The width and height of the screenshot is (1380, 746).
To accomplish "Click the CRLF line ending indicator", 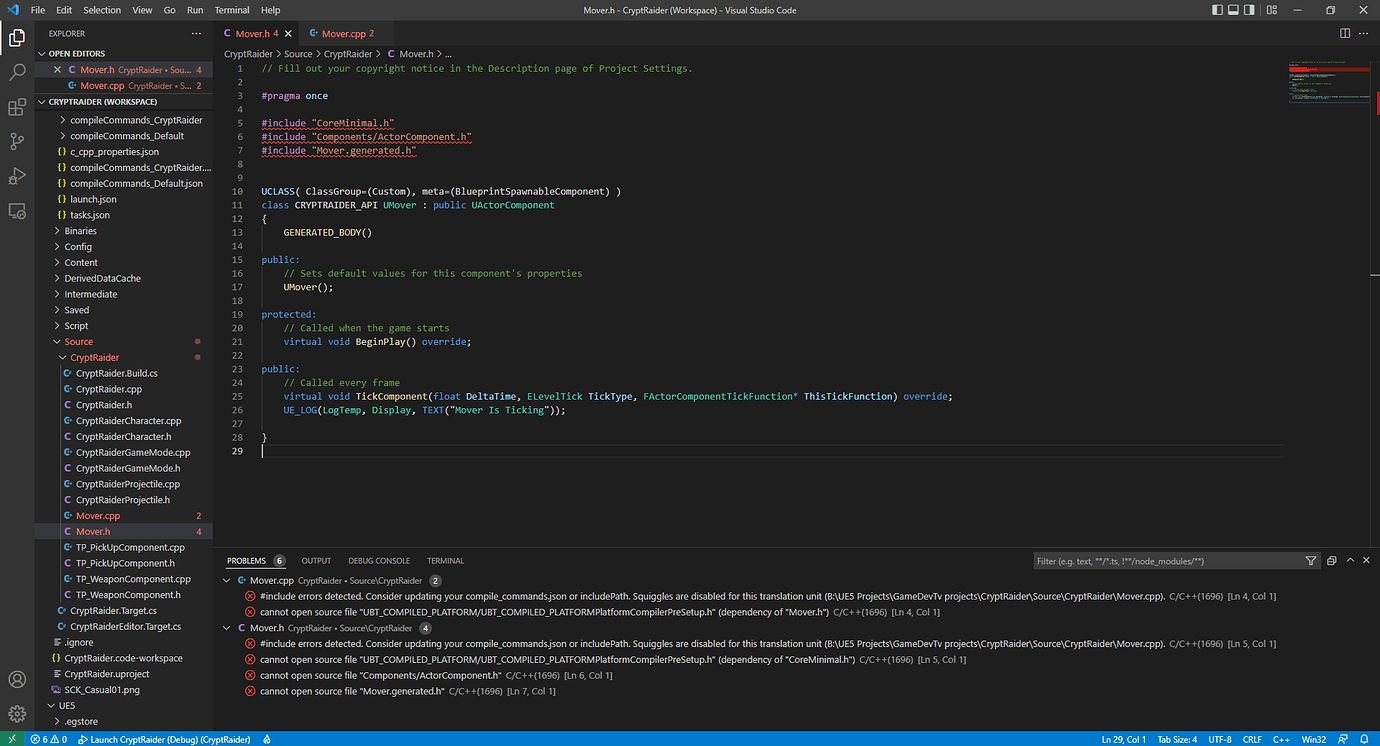I will pyautogui.click(x=1252, y=739).
